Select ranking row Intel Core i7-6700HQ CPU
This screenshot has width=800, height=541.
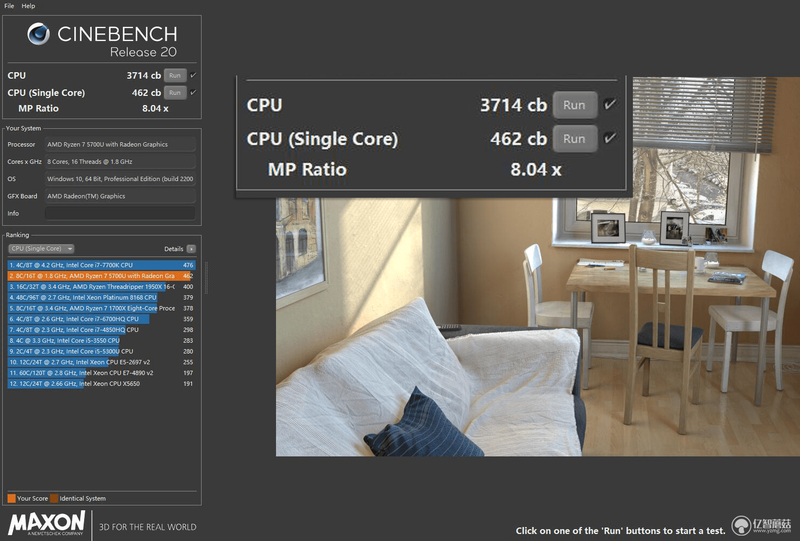tap(101, 319)
